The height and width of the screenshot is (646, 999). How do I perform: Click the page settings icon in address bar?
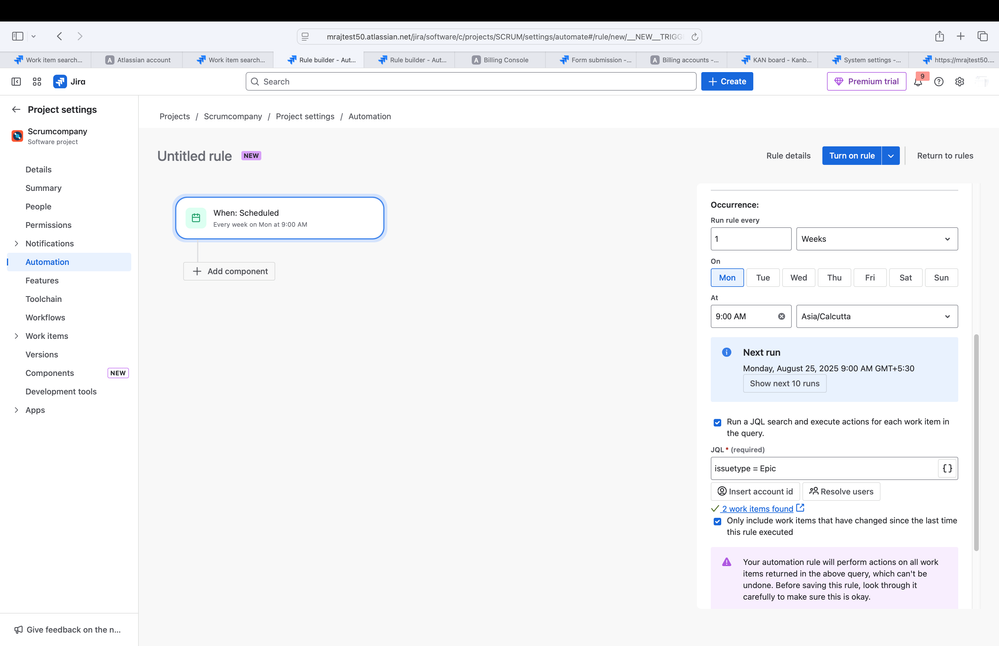pos(305,37)
